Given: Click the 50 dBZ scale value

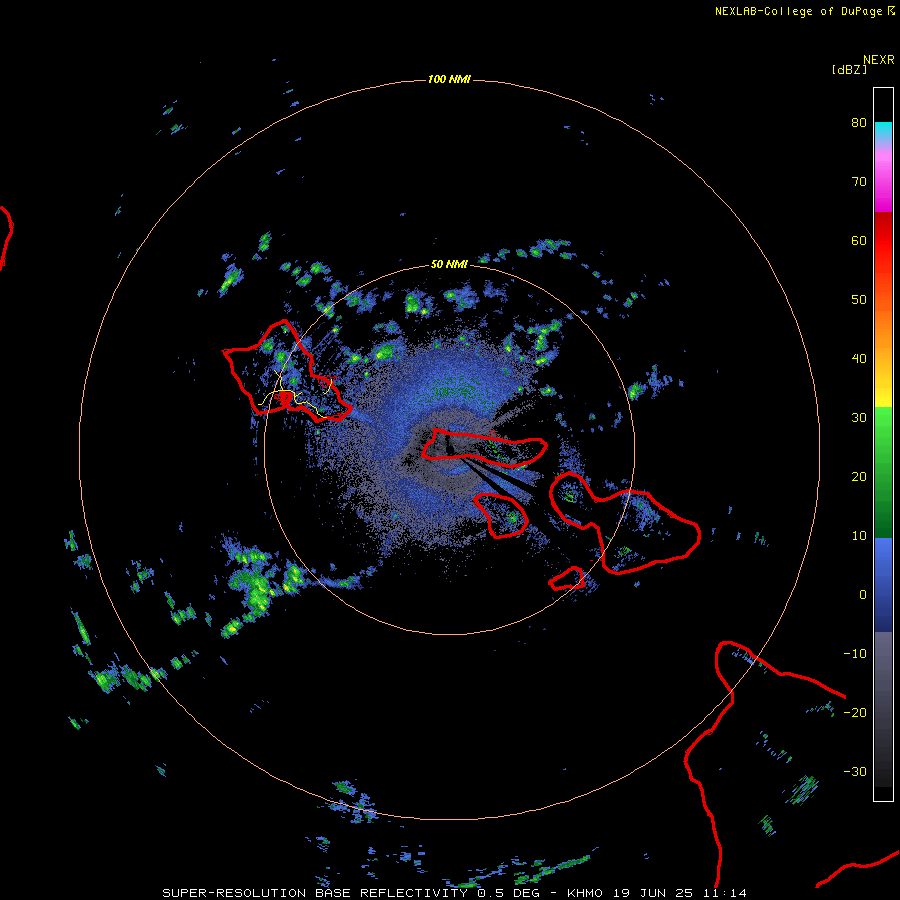Looking at the screenshot, I should click(x=859, y=300).
